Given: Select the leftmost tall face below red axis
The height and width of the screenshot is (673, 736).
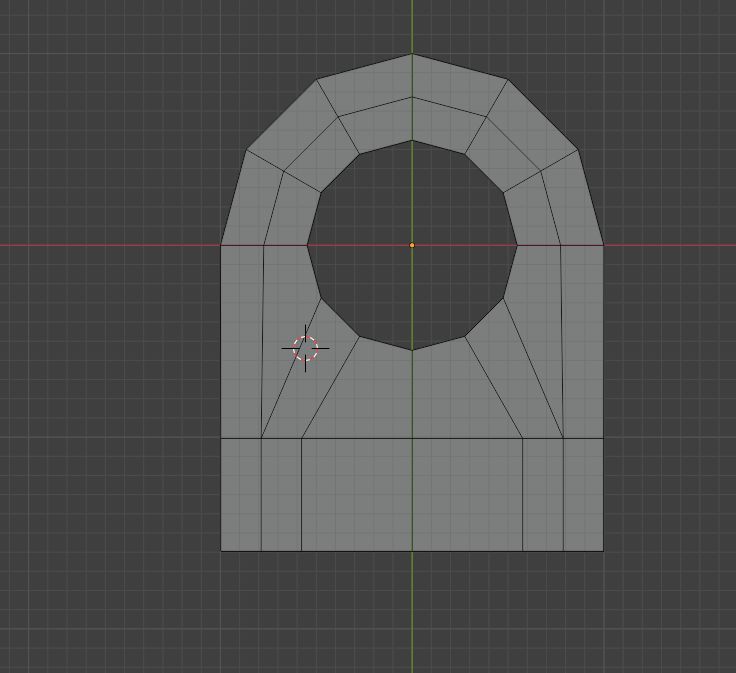Looking at the screenshot, I should (x=241, y=340).
